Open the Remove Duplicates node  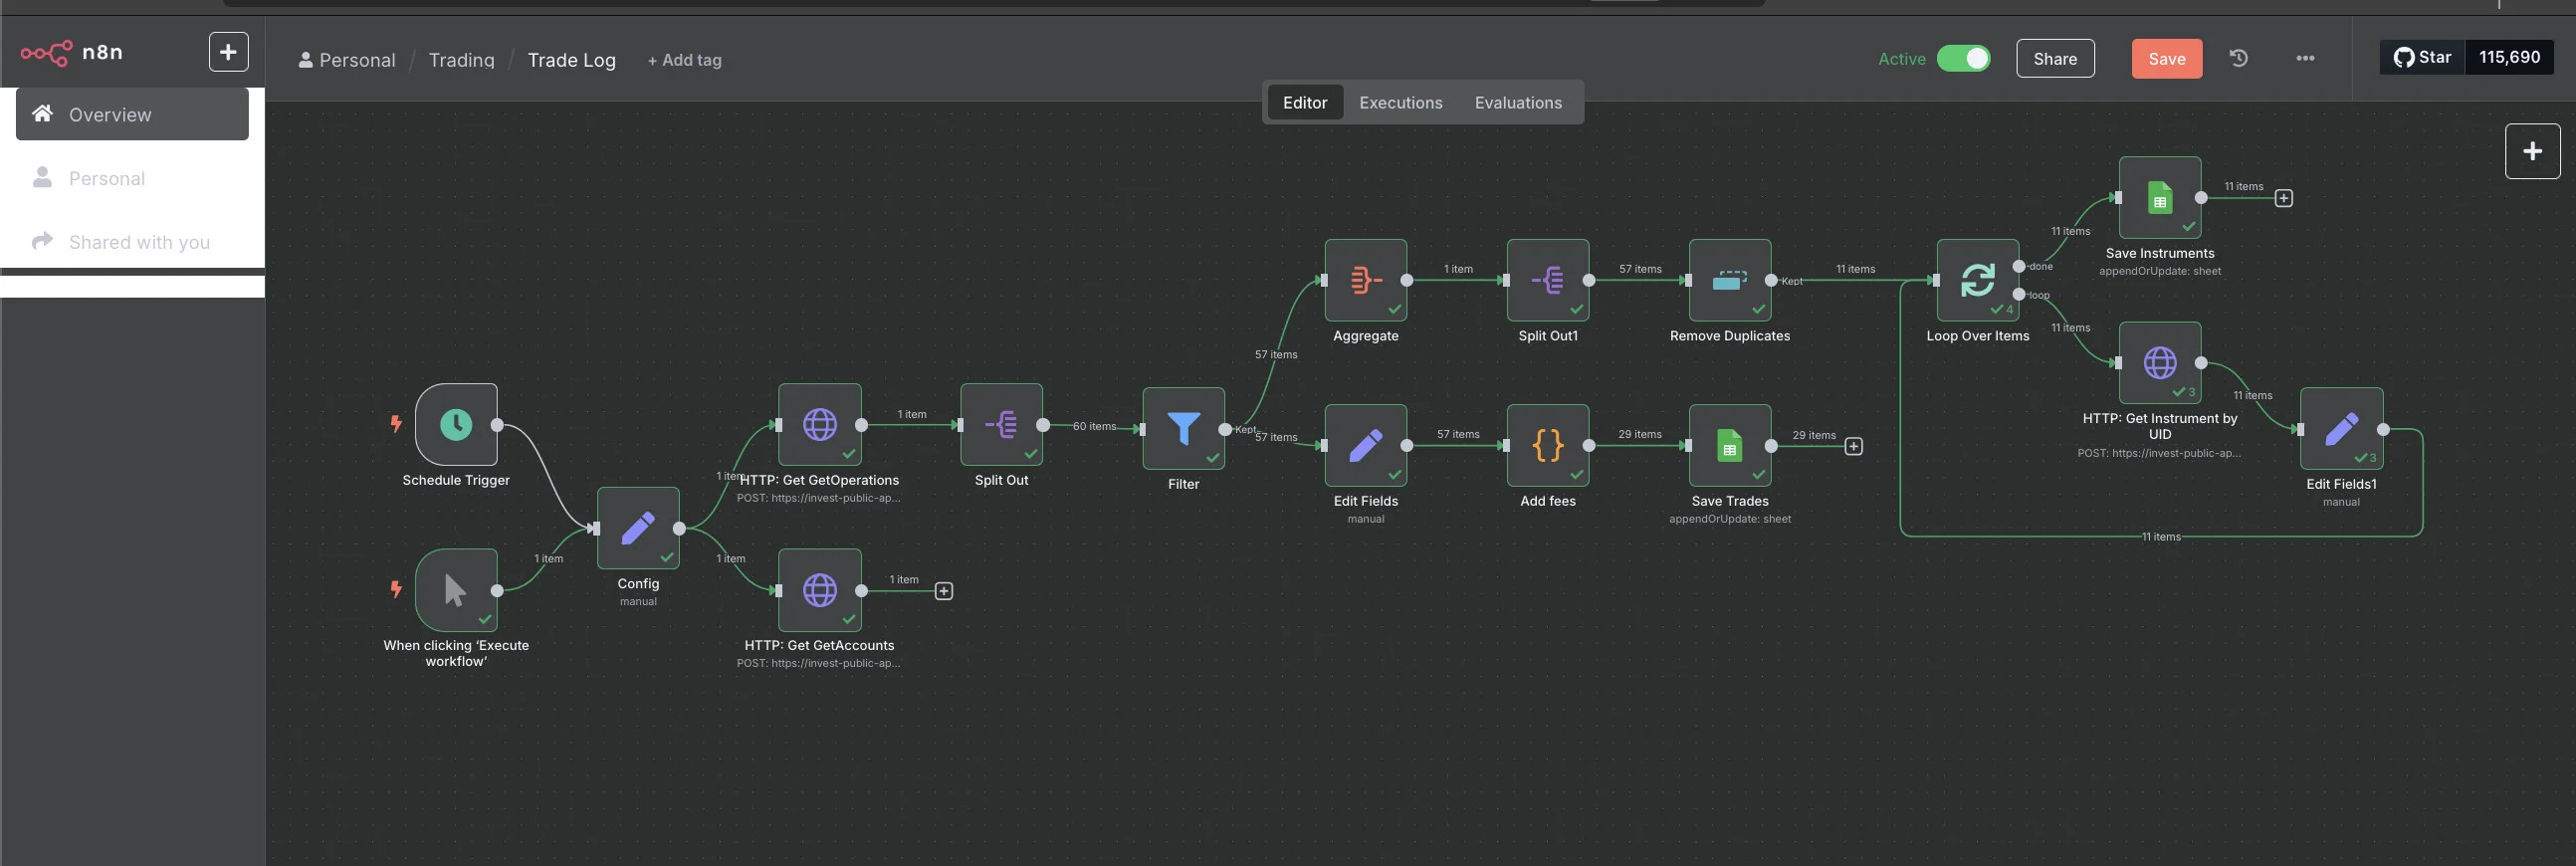(x=1730, y=280)
